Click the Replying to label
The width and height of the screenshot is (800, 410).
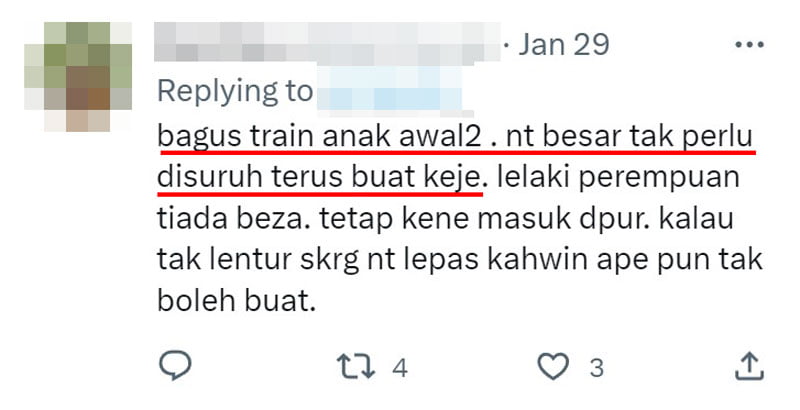(235, 92)
